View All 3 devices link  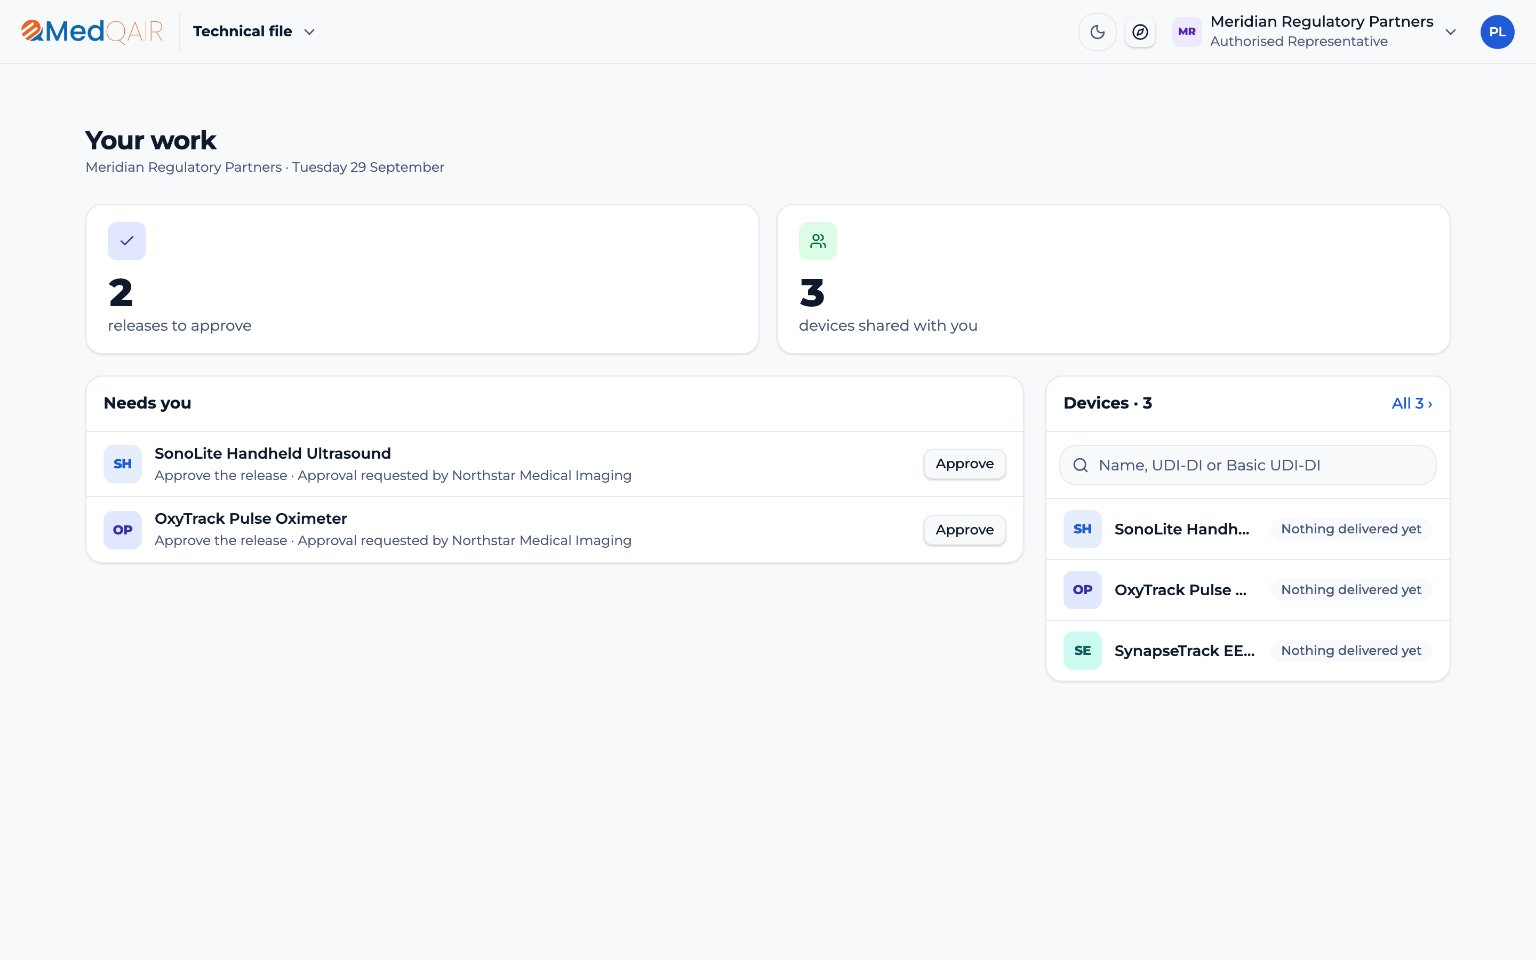click(1412, 403)
